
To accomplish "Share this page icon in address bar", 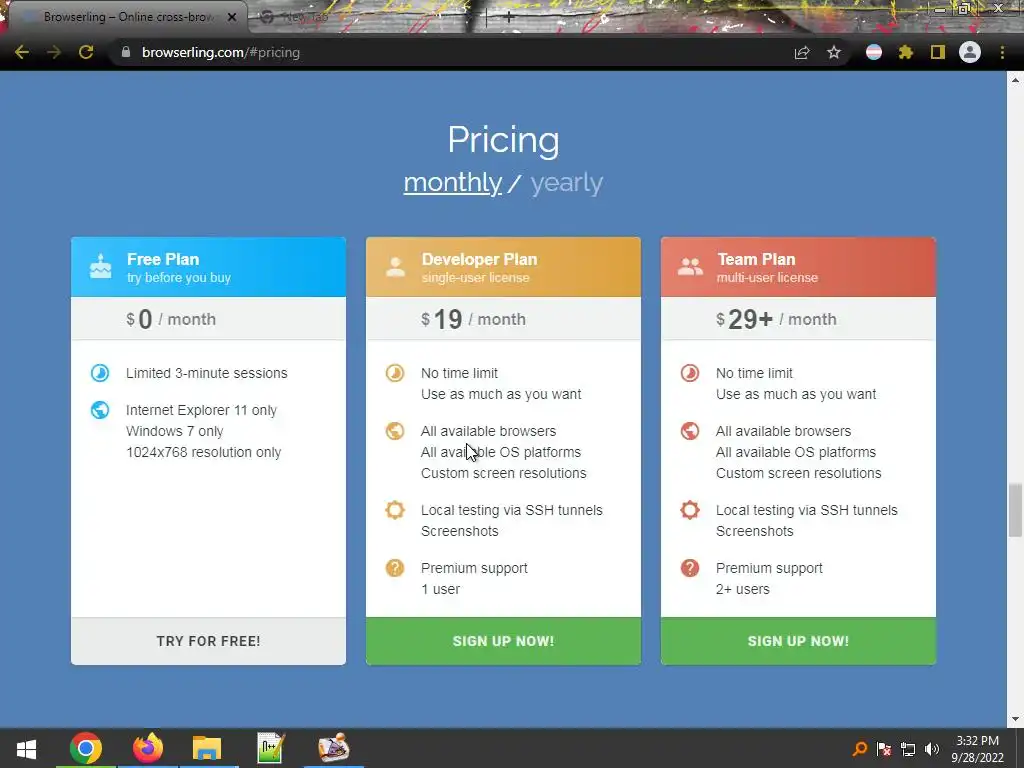I will [x=802, y=52].
